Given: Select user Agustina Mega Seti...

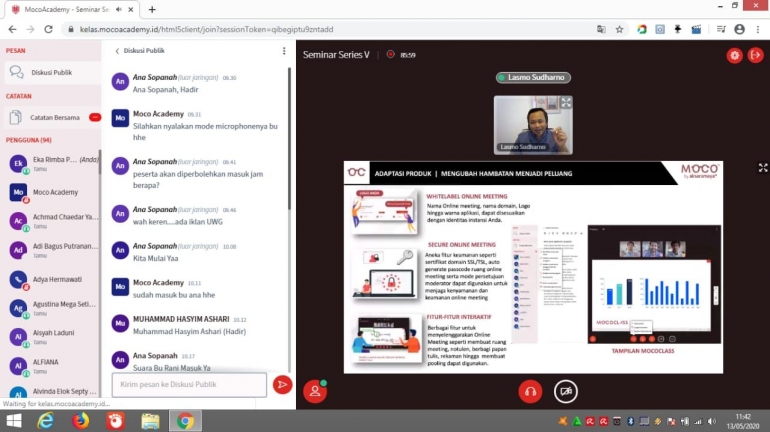Looking at the screenshot, I should 52,308.
